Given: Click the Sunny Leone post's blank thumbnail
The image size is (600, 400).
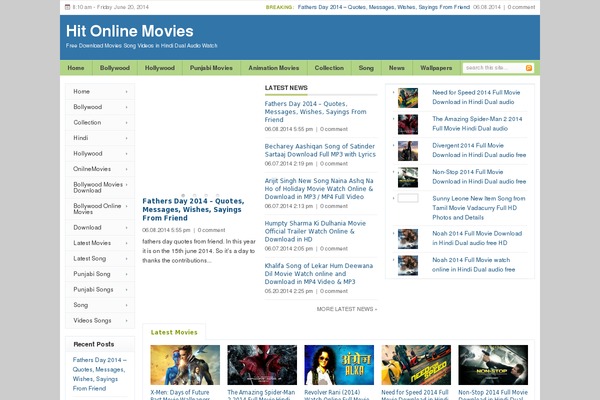Looking at the screenshot, I should [x=408, y=198].
